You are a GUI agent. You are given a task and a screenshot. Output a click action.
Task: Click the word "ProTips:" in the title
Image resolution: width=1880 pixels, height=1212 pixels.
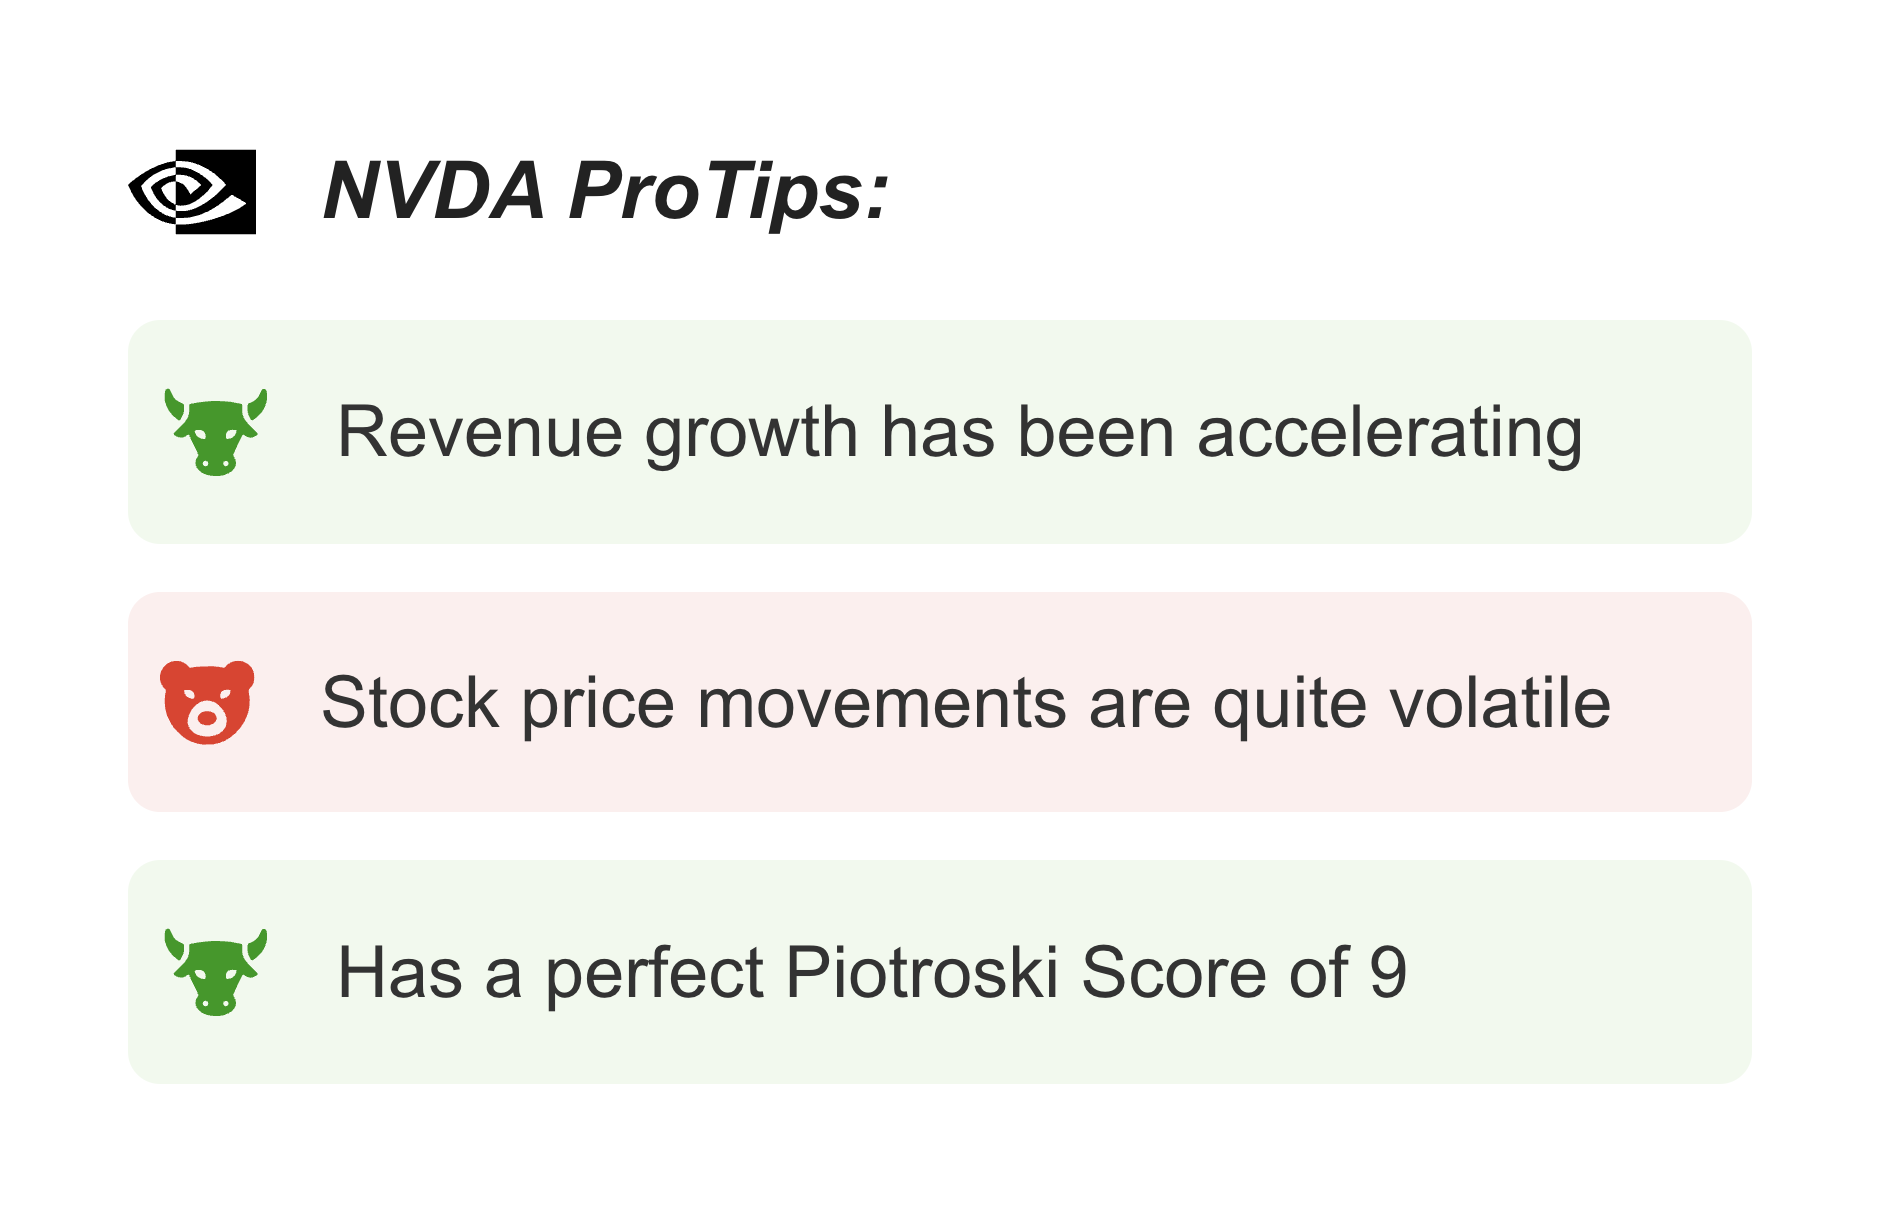[x=729, y=190]
